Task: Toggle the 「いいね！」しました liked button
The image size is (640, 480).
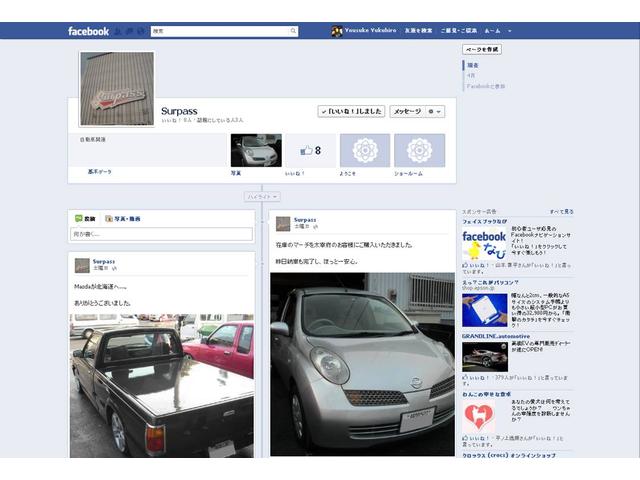Action: pos(351,111)
